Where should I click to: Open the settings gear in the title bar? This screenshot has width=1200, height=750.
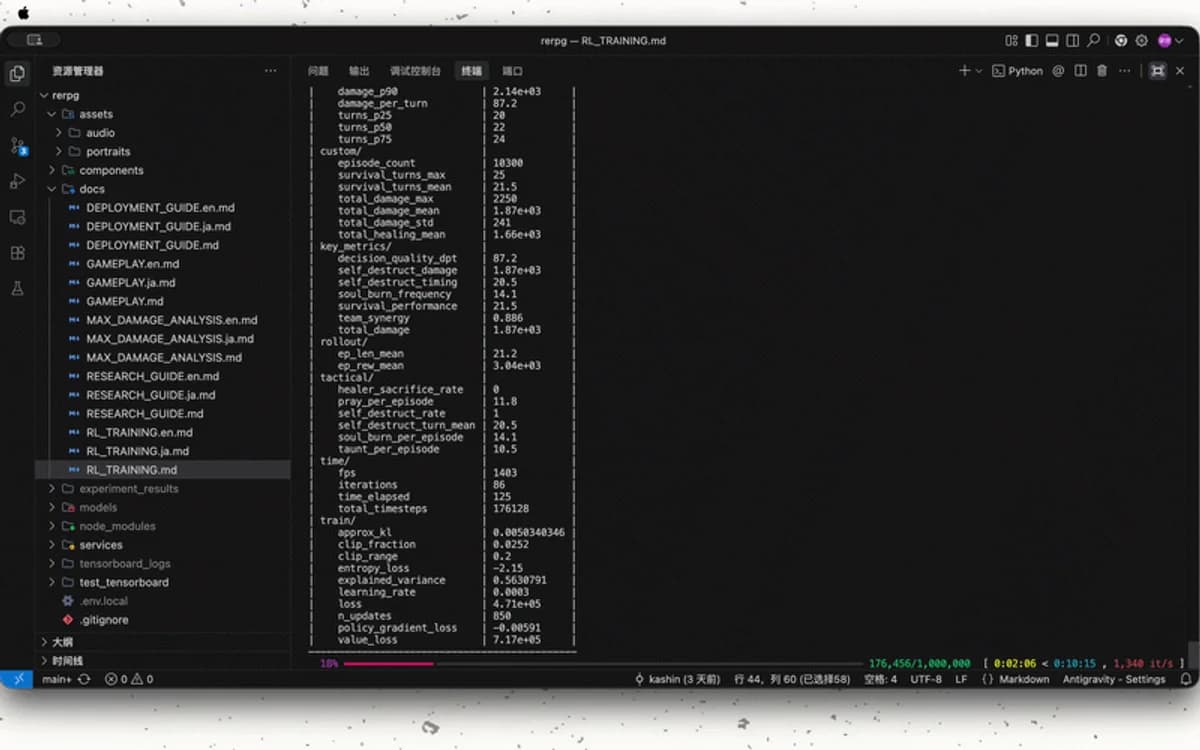coord(1141,41)
